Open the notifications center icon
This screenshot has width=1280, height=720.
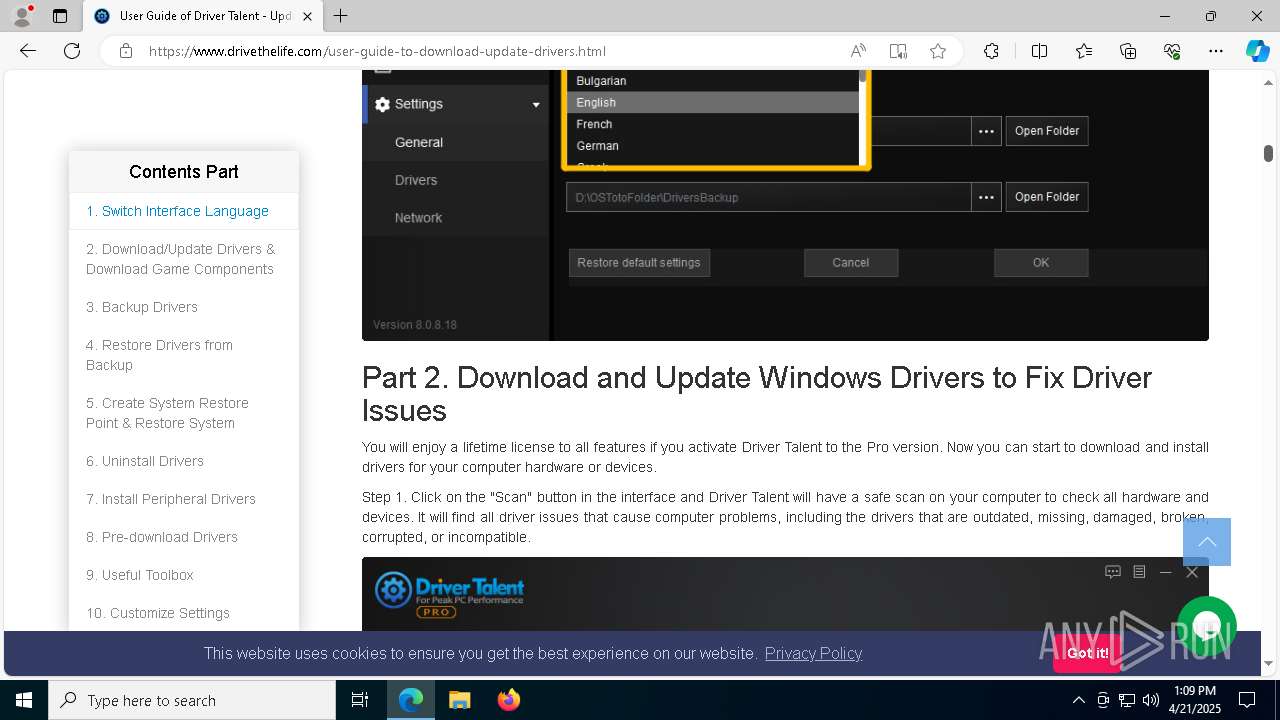pos(1247,700)
